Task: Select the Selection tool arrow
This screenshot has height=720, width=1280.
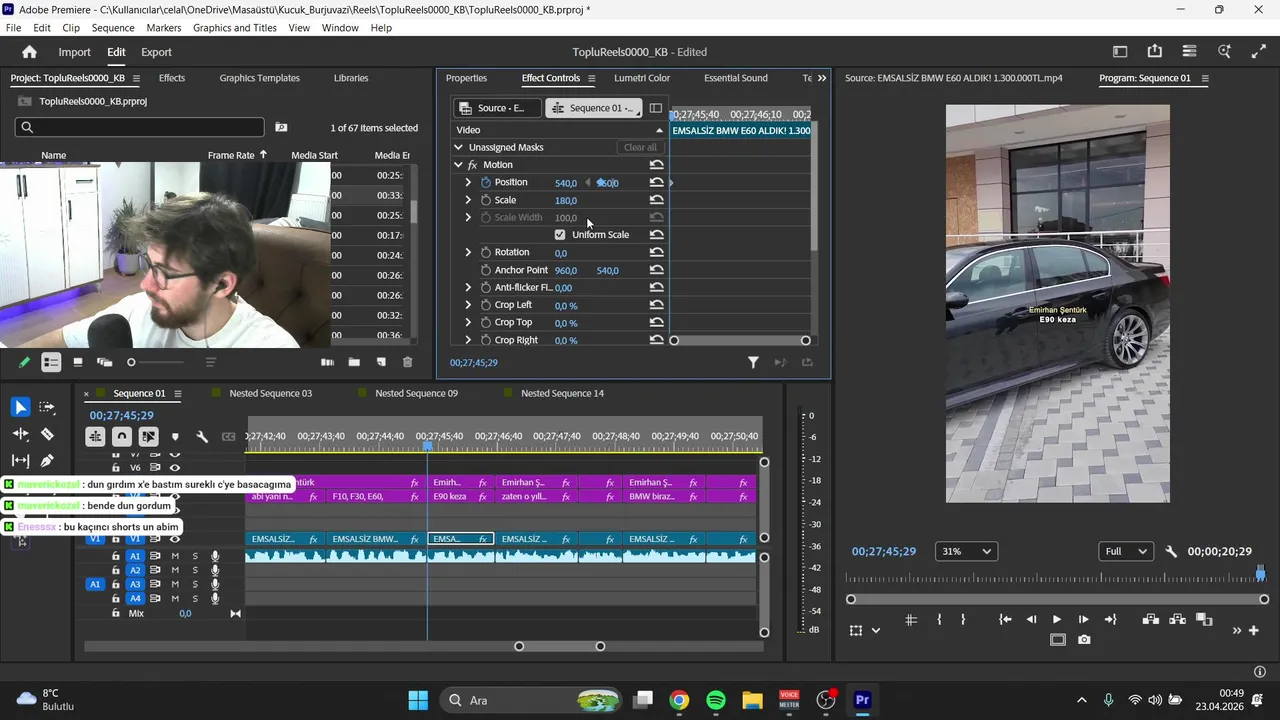Action: click(20, 407)
